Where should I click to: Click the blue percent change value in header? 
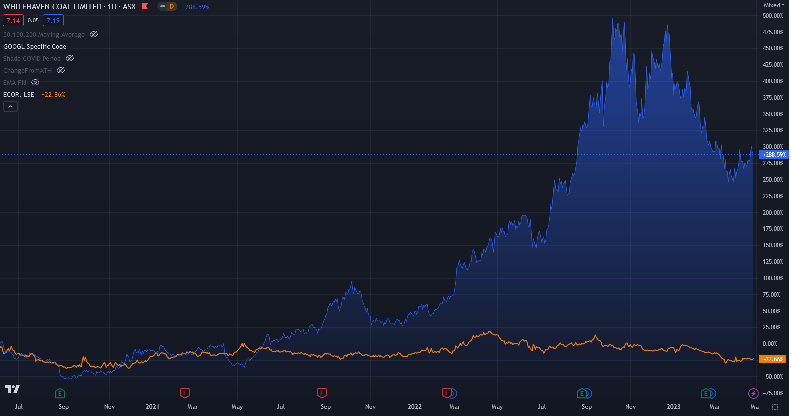[197, 7]
